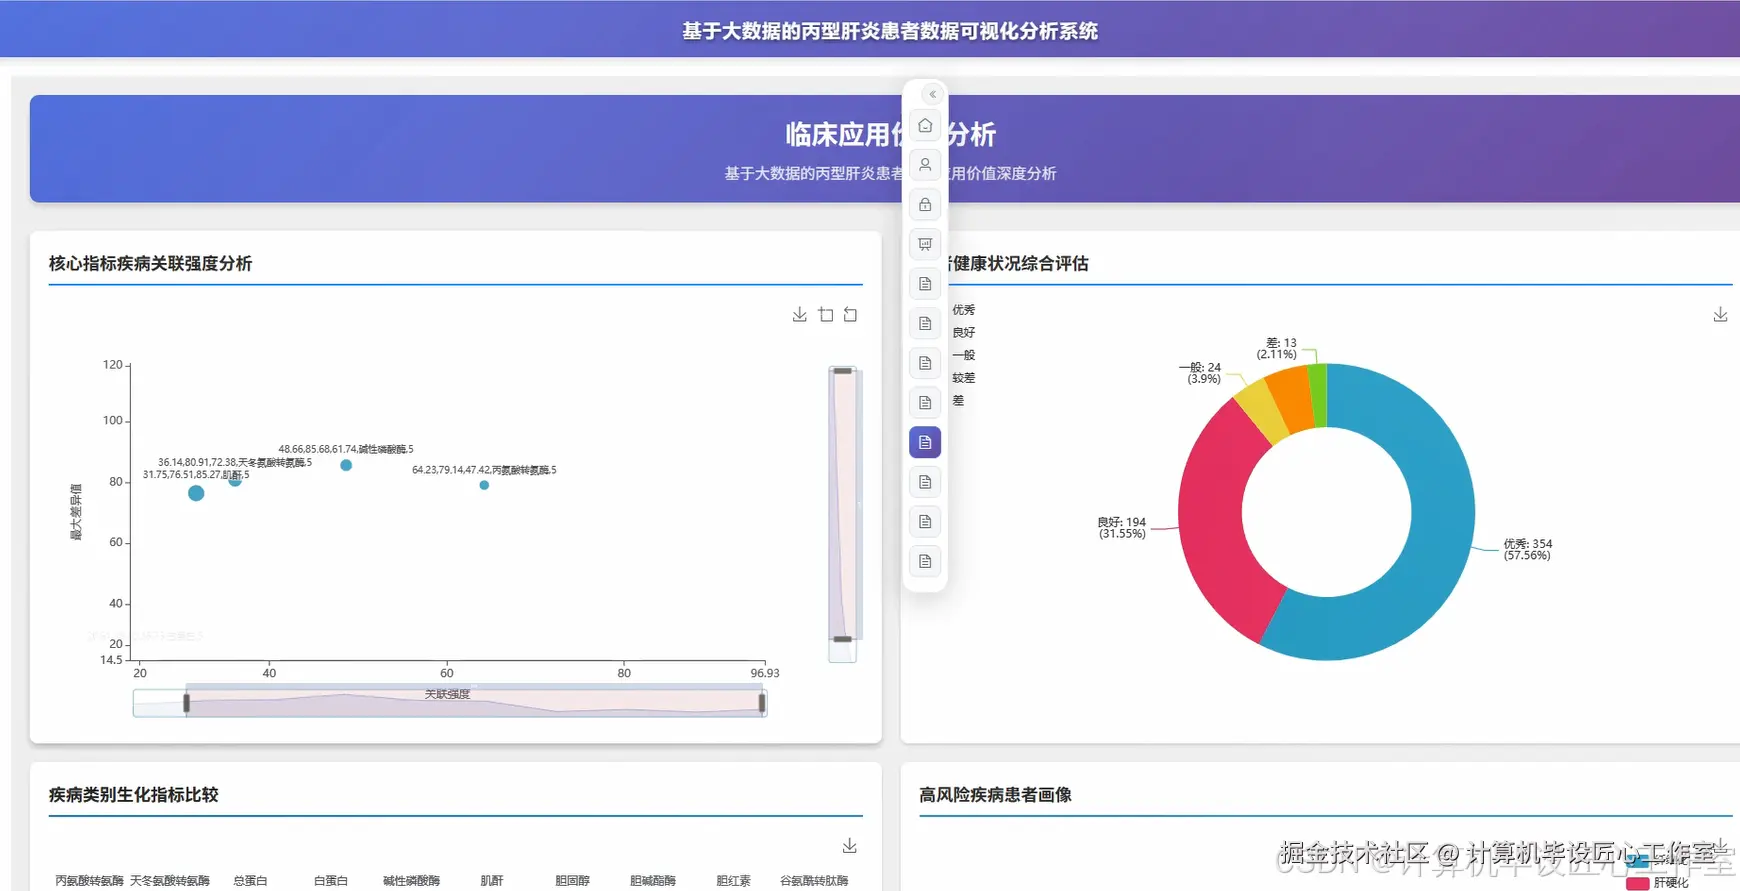
Task: Toggle 胆固醇 legend series
Action: [x=572, y=881]
